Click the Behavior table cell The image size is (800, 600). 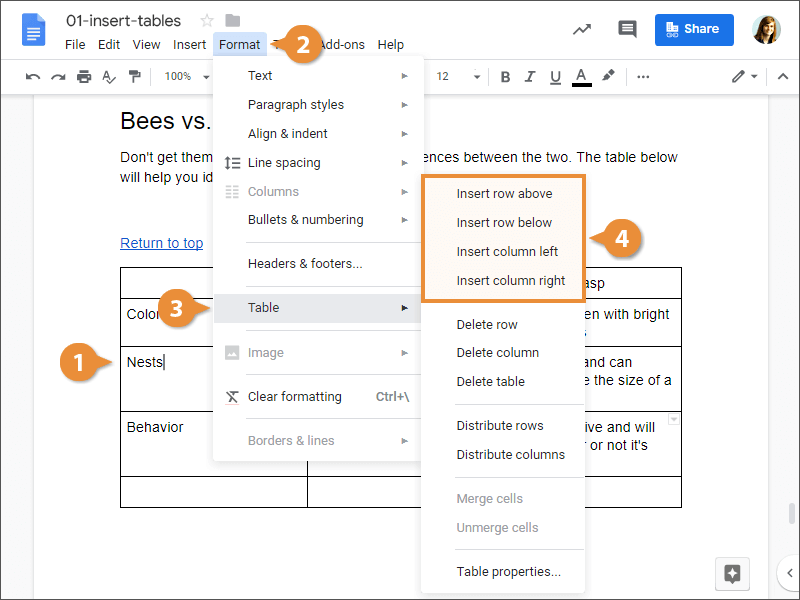click(167, 443)
